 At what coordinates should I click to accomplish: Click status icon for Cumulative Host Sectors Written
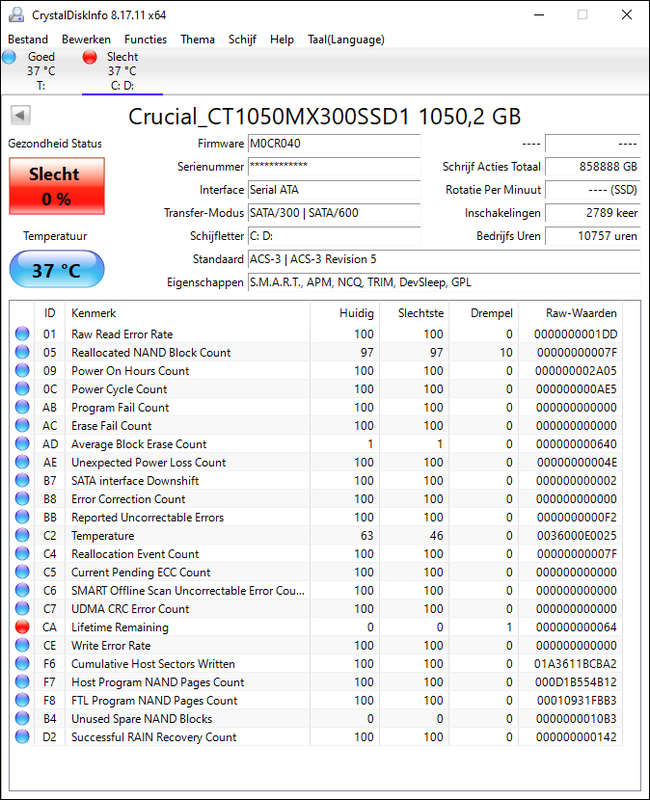coord(22,664)
